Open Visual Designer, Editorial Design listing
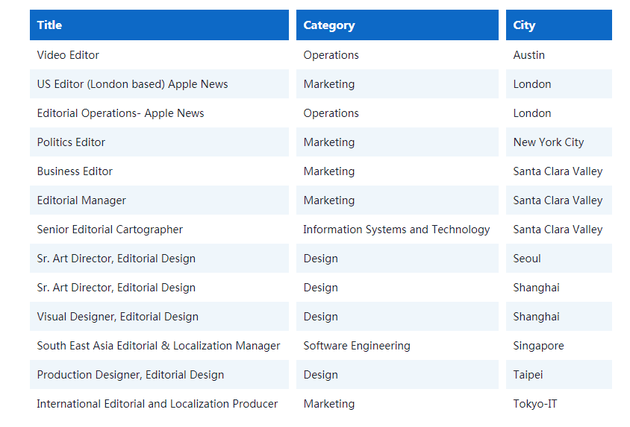 pos(117,317)
